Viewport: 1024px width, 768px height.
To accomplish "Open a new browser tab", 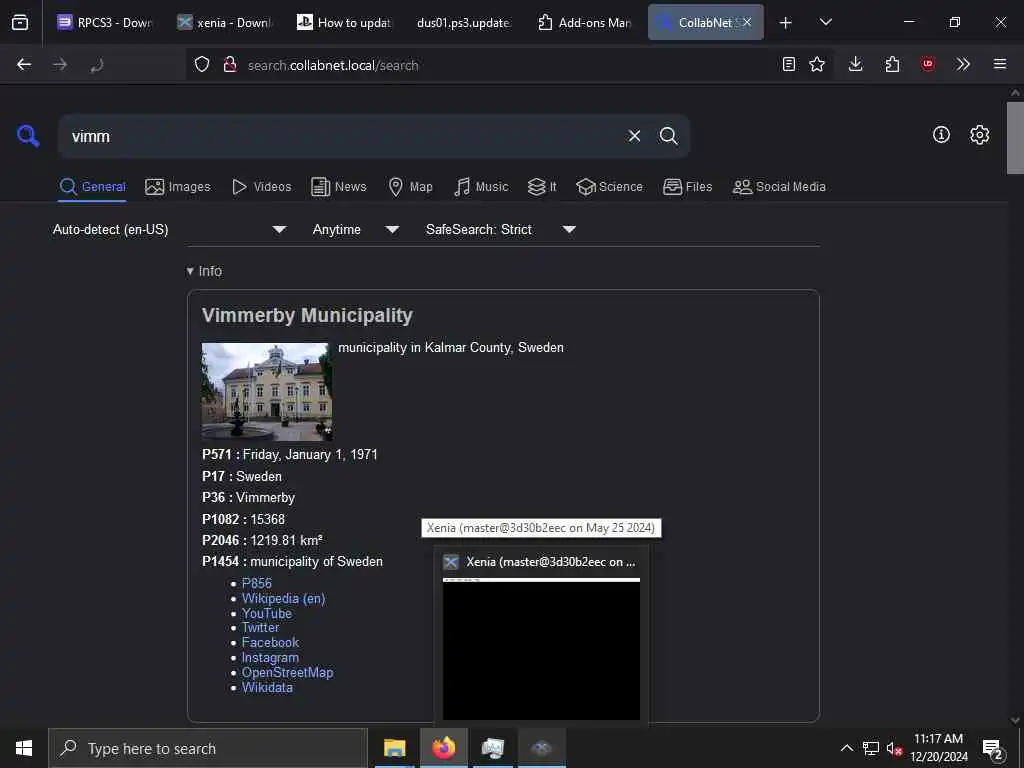I will tap(786, 22).
